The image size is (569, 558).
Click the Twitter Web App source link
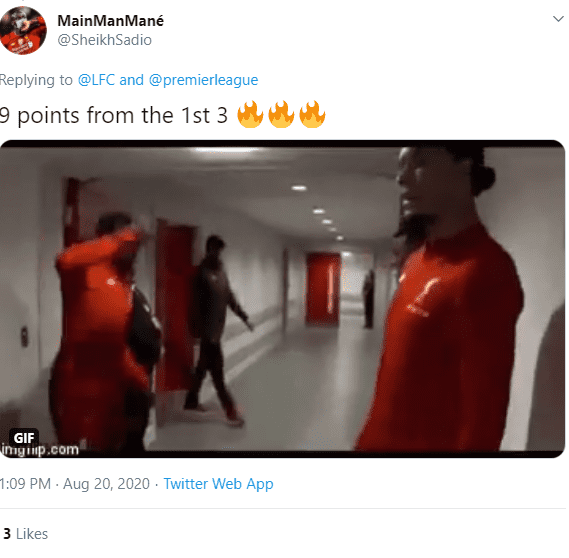[218, 484]
